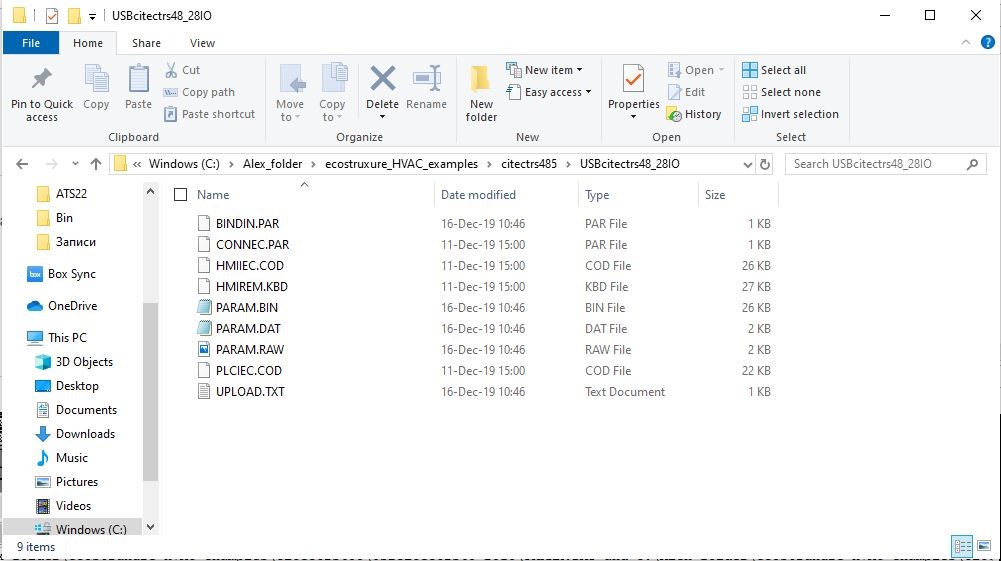
Task: Open the File tab
Action: 31,43
